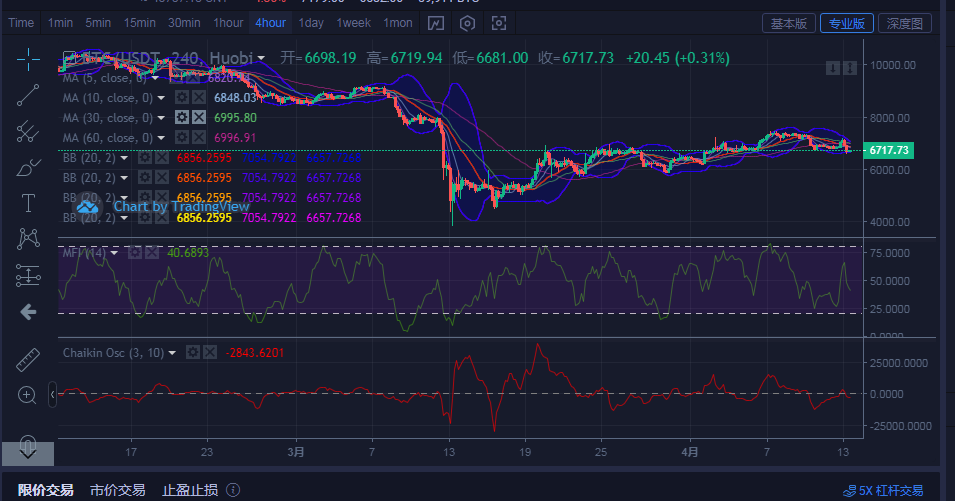Expand the MFI (14) dropdown arrow
The height and width of the screenshot is (501, 955).
click(x=115, y=253)
